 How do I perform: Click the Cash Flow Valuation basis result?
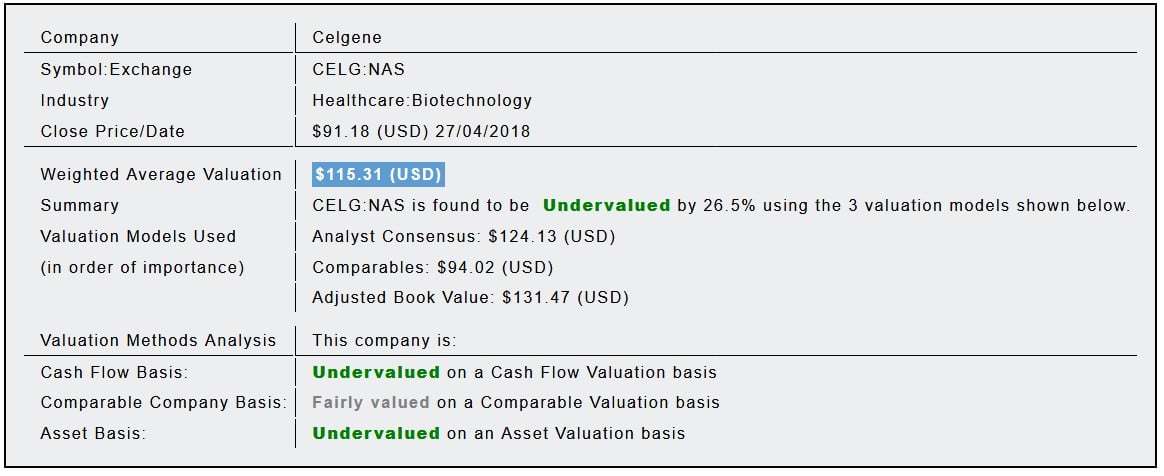(514, 372)
